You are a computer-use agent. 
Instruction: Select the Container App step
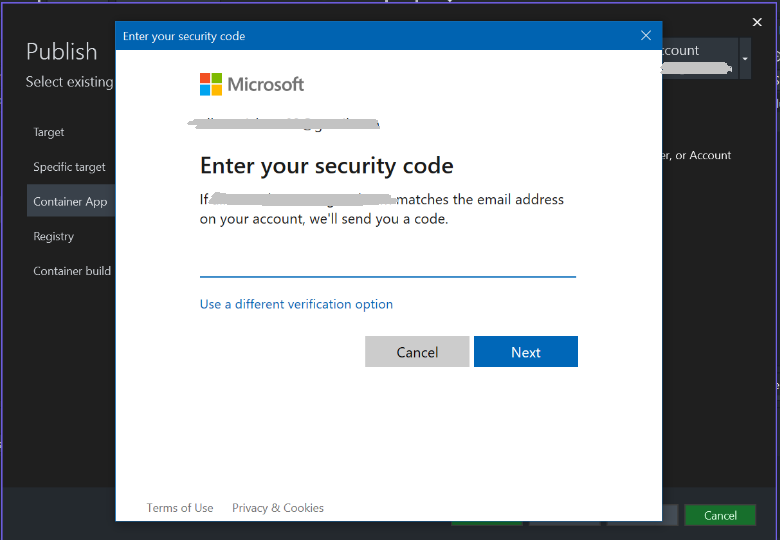pos(71,200)
